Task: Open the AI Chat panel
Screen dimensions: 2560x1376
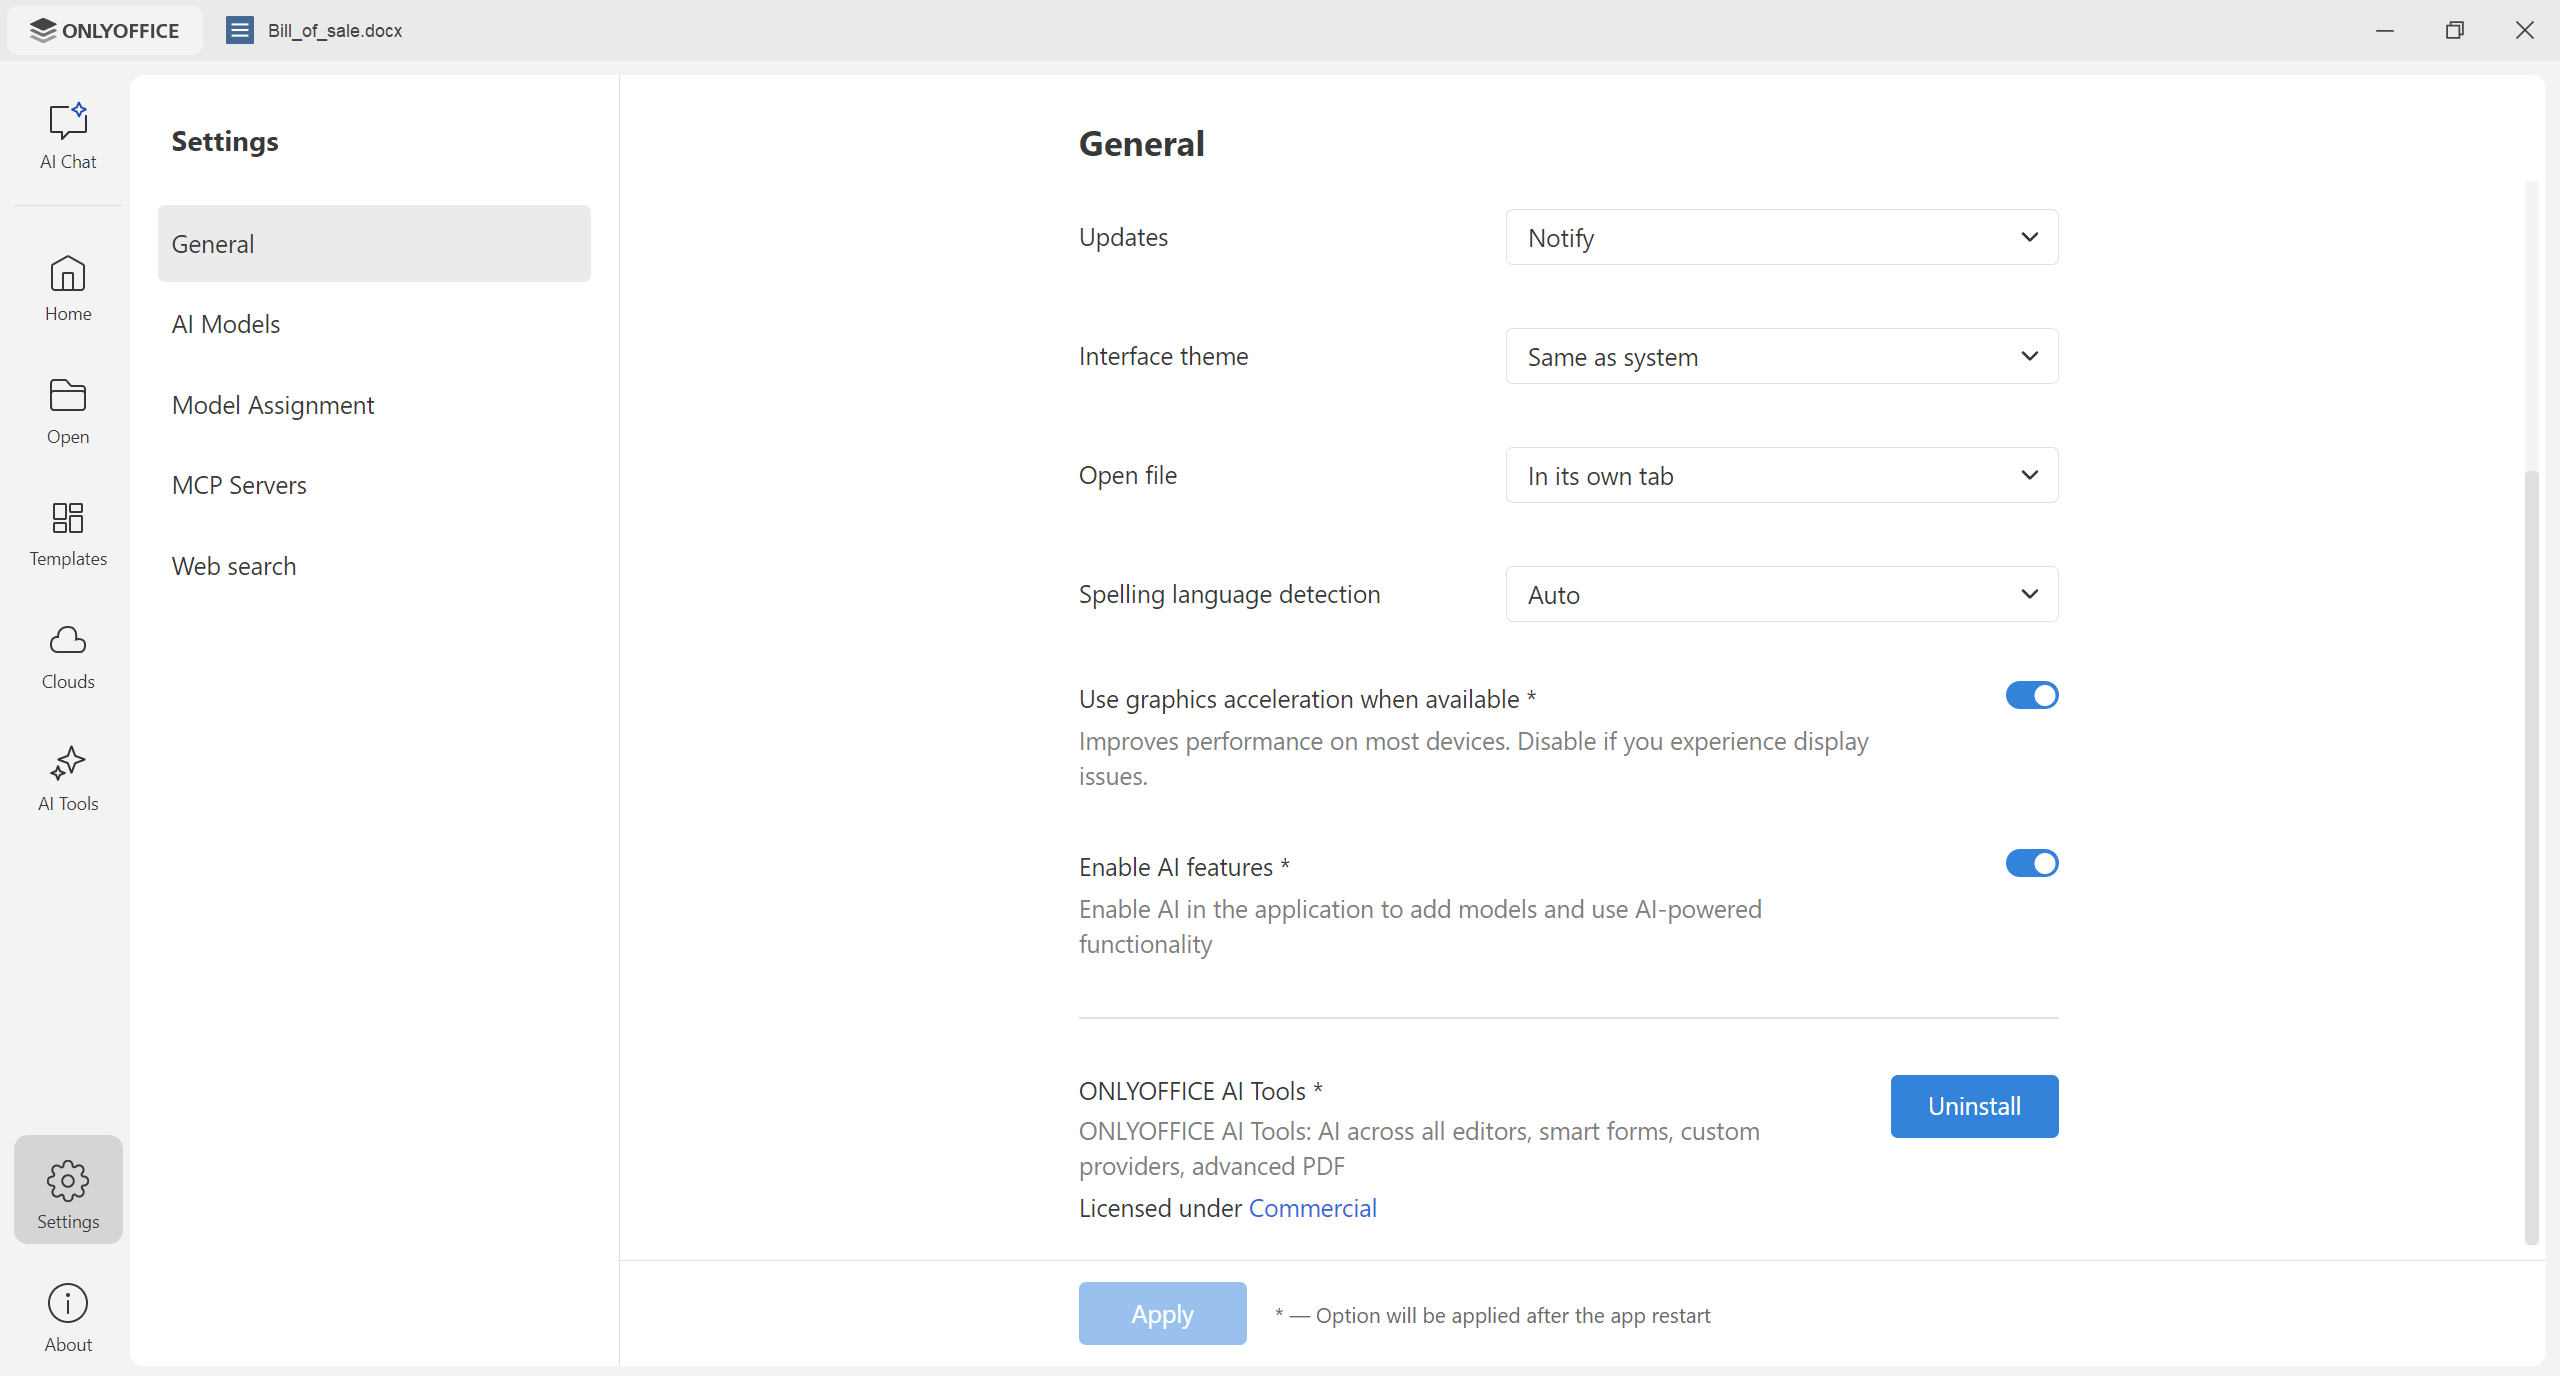Action: coord(68,137)
